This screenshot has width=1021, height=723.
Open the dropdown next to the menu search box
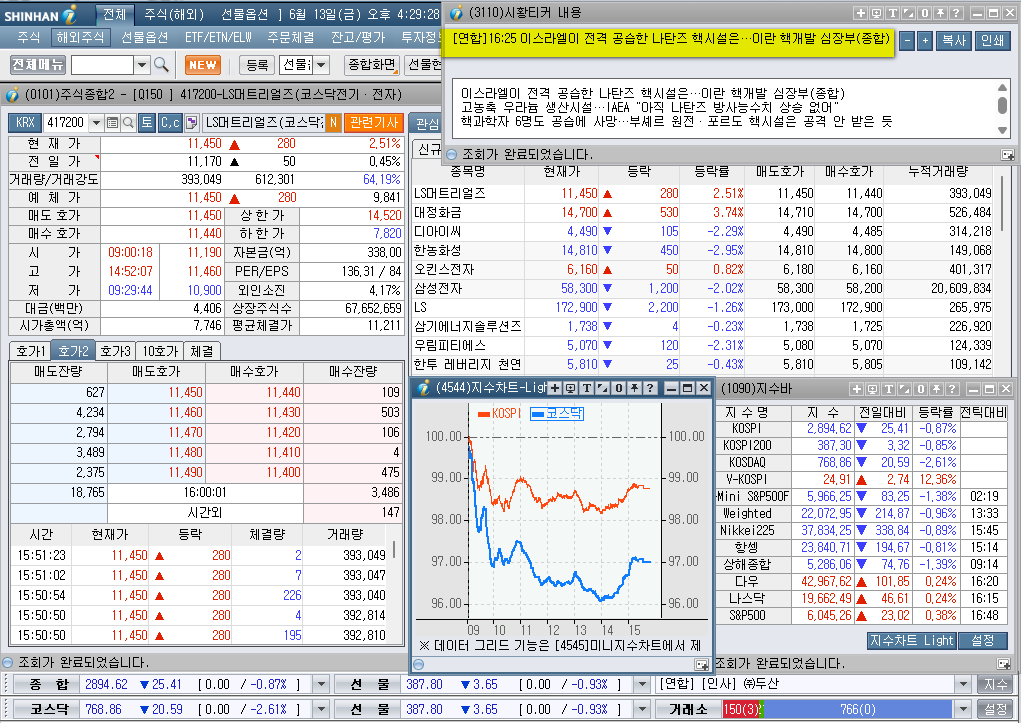pos(142,64)
